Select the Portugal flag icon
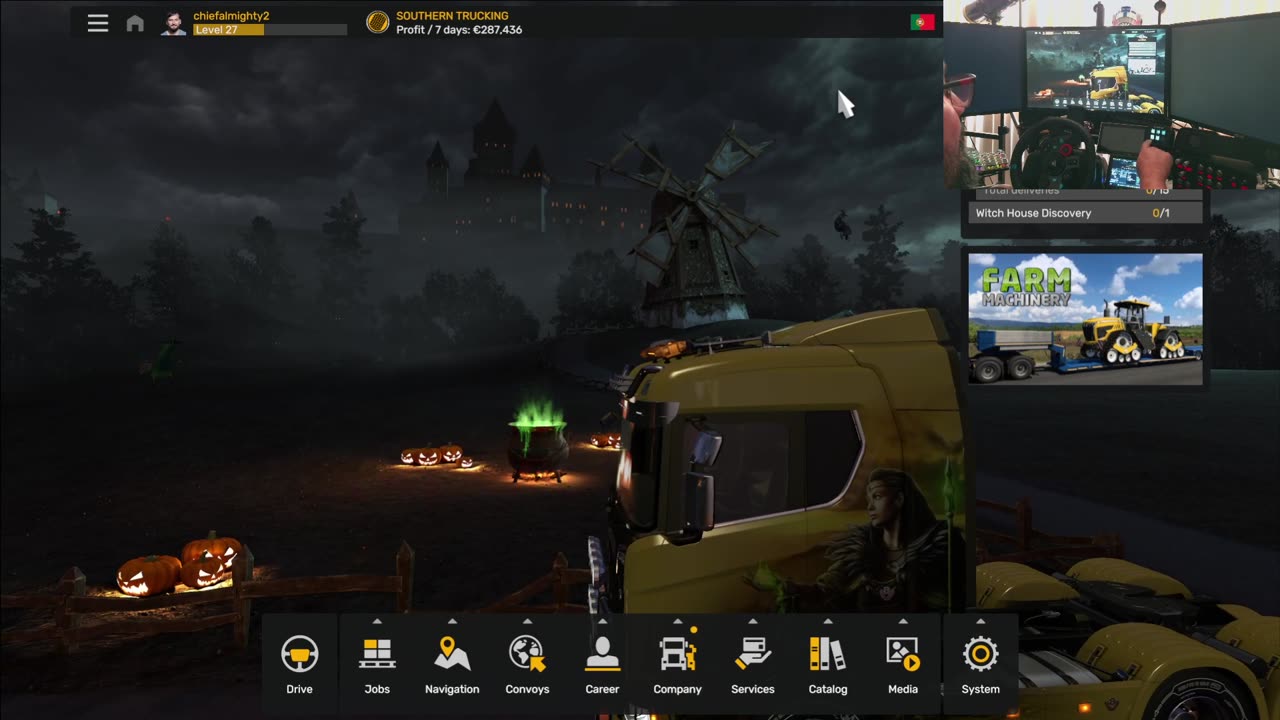This screenshot has height=720, width=1280. tap(922, 22)
